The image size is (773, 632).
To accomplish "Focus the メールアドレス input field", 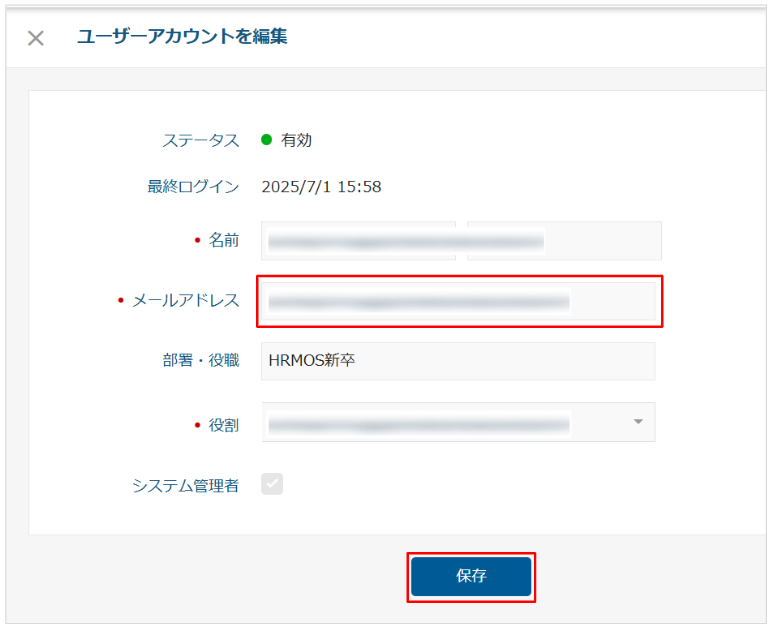I will point(457,301).
